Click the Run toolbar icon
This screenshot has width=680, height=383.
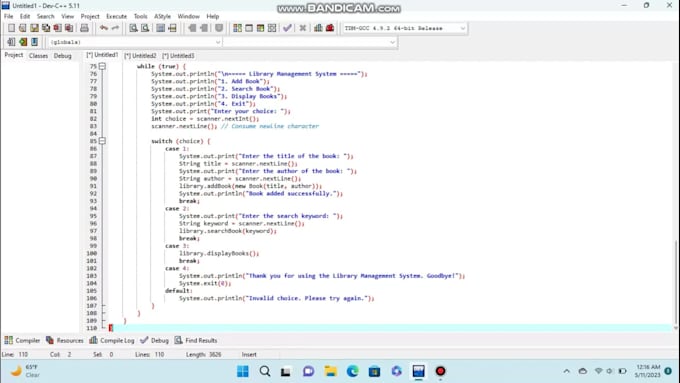[x=249, y=28]
